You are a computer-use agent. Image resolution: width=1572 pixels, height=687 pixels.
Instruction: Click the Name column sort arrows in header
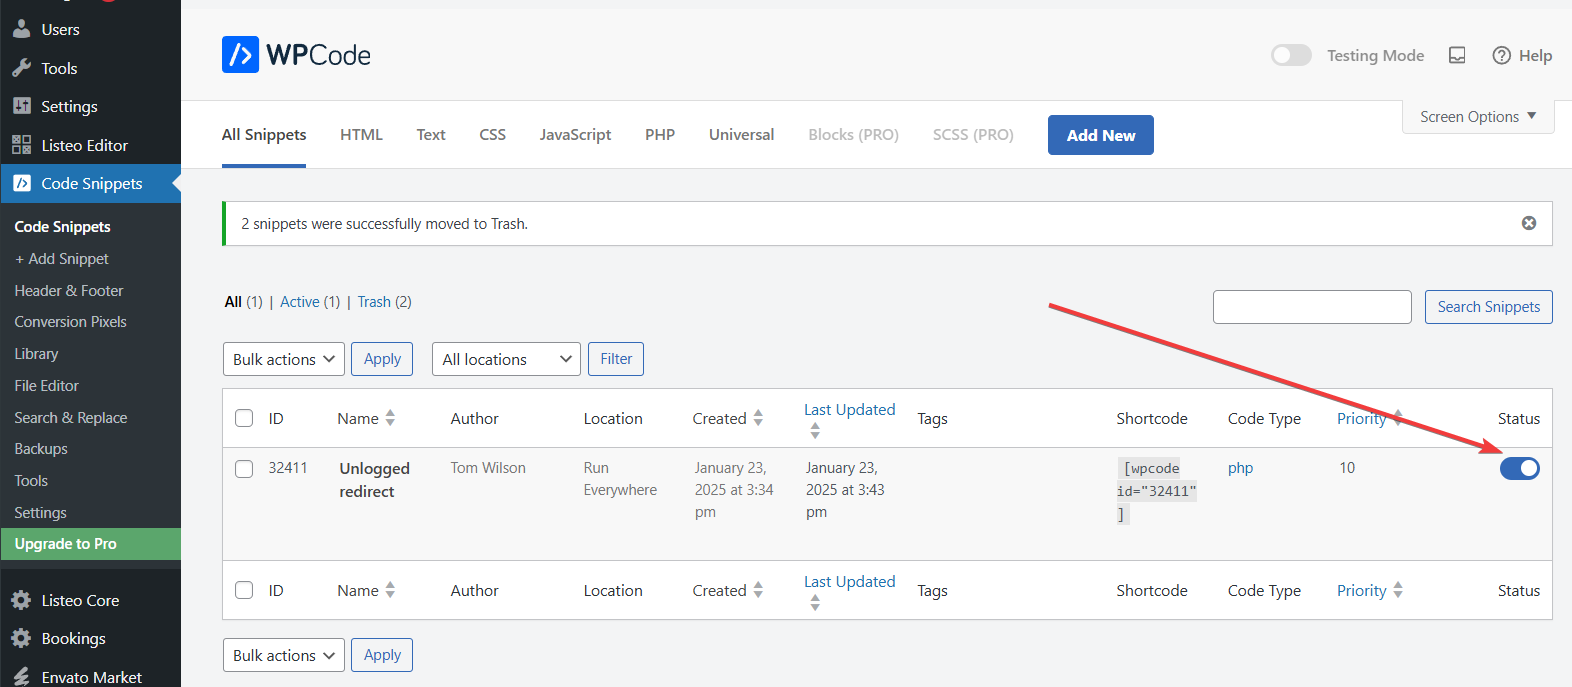pyautogui.click(x=390, y=418)
